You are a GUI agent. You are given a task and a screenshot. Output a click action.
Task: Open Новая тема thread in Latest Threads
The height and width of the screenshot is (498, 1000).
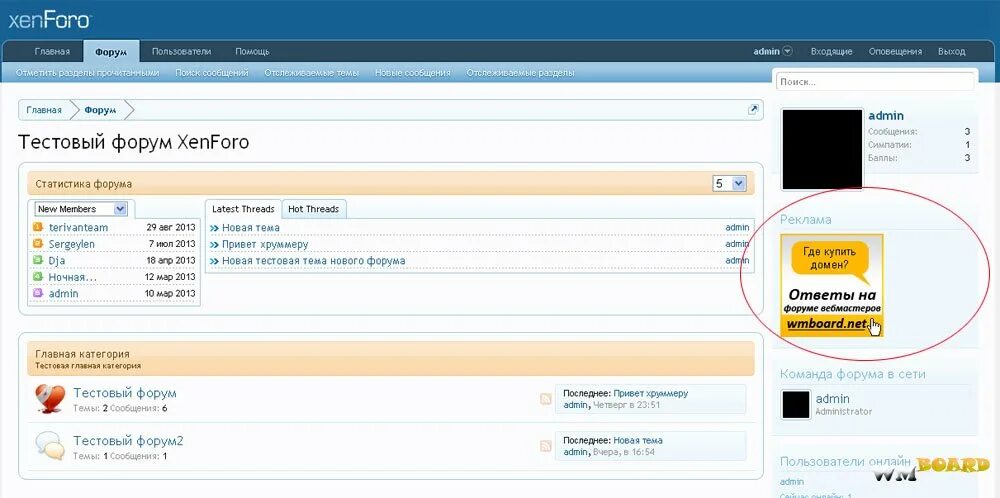click(251, 228)
